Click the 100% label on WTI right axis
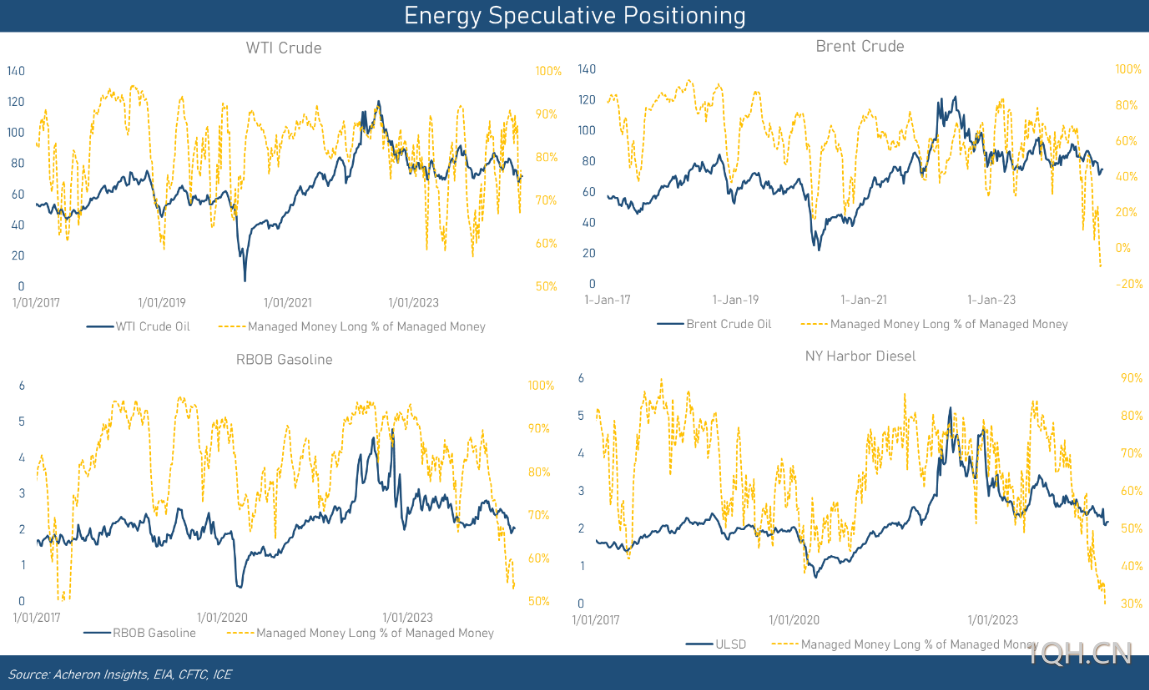The width and height of the screenshot is (1149, 690). tap(548, 71)
